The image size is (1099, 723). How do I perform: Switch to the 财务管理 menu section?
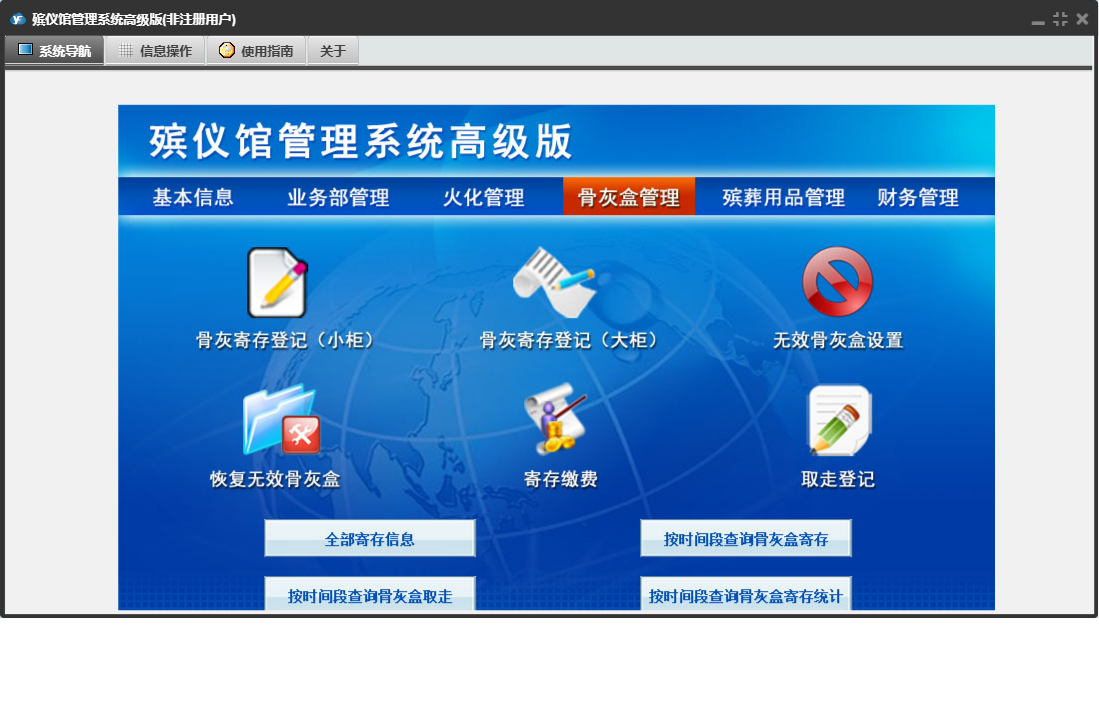click(918, 198)
